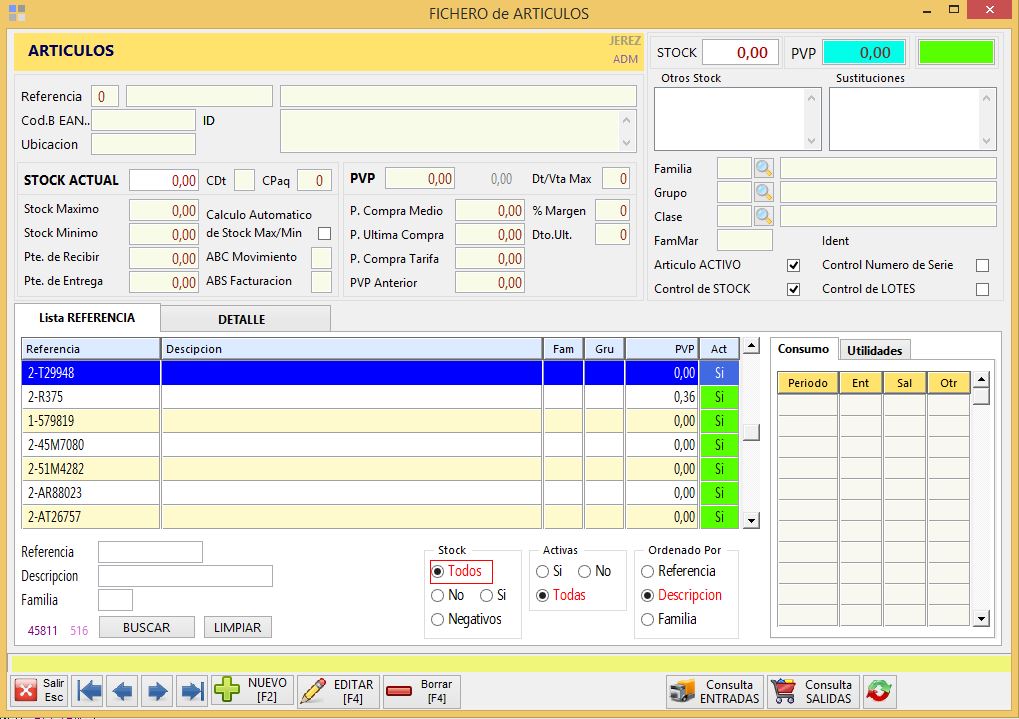Jump to the last record arrow
Screen dimensions: 1019x719
click(x=191, y=691)
